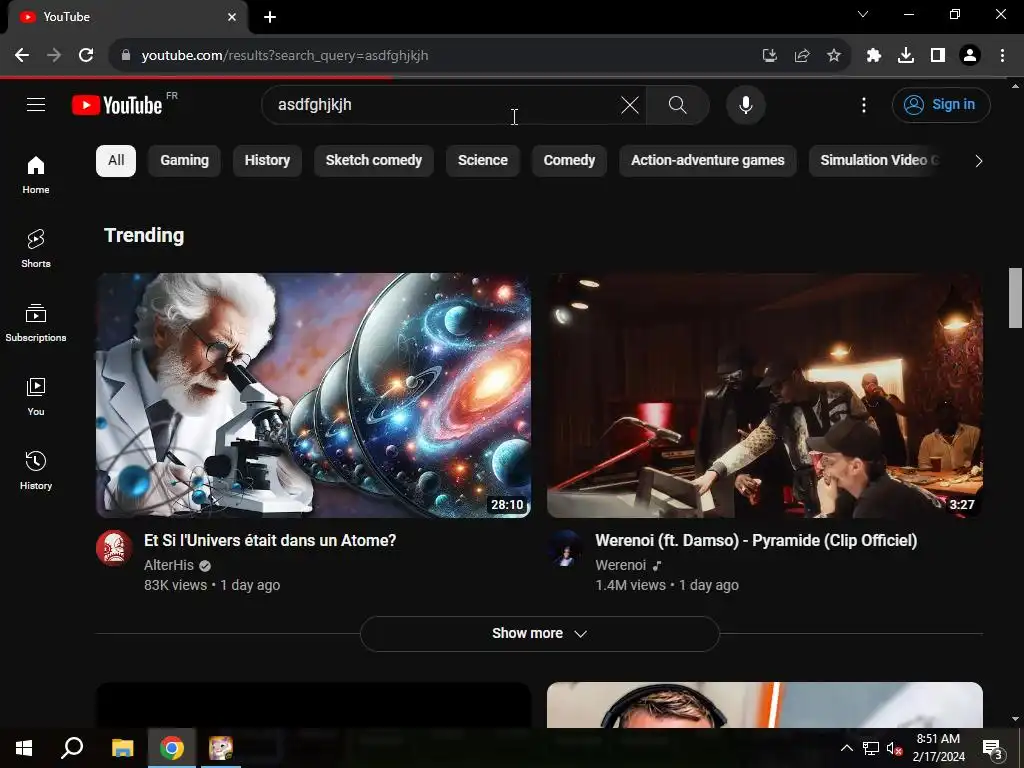Click the browser address bar URL
The width and height of the screenshot is (1024, 768).
pos(285,56)
